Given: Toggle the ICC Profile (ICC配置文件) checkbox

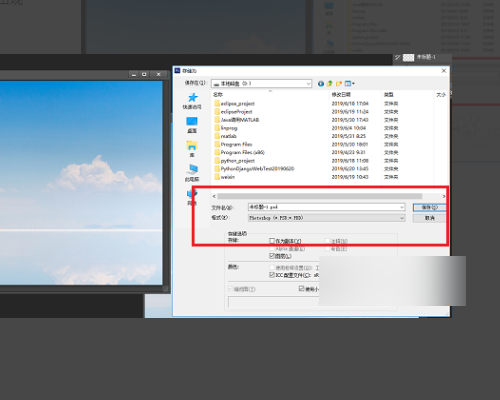Looking at the screenshot, I should [x=272, y=275].
